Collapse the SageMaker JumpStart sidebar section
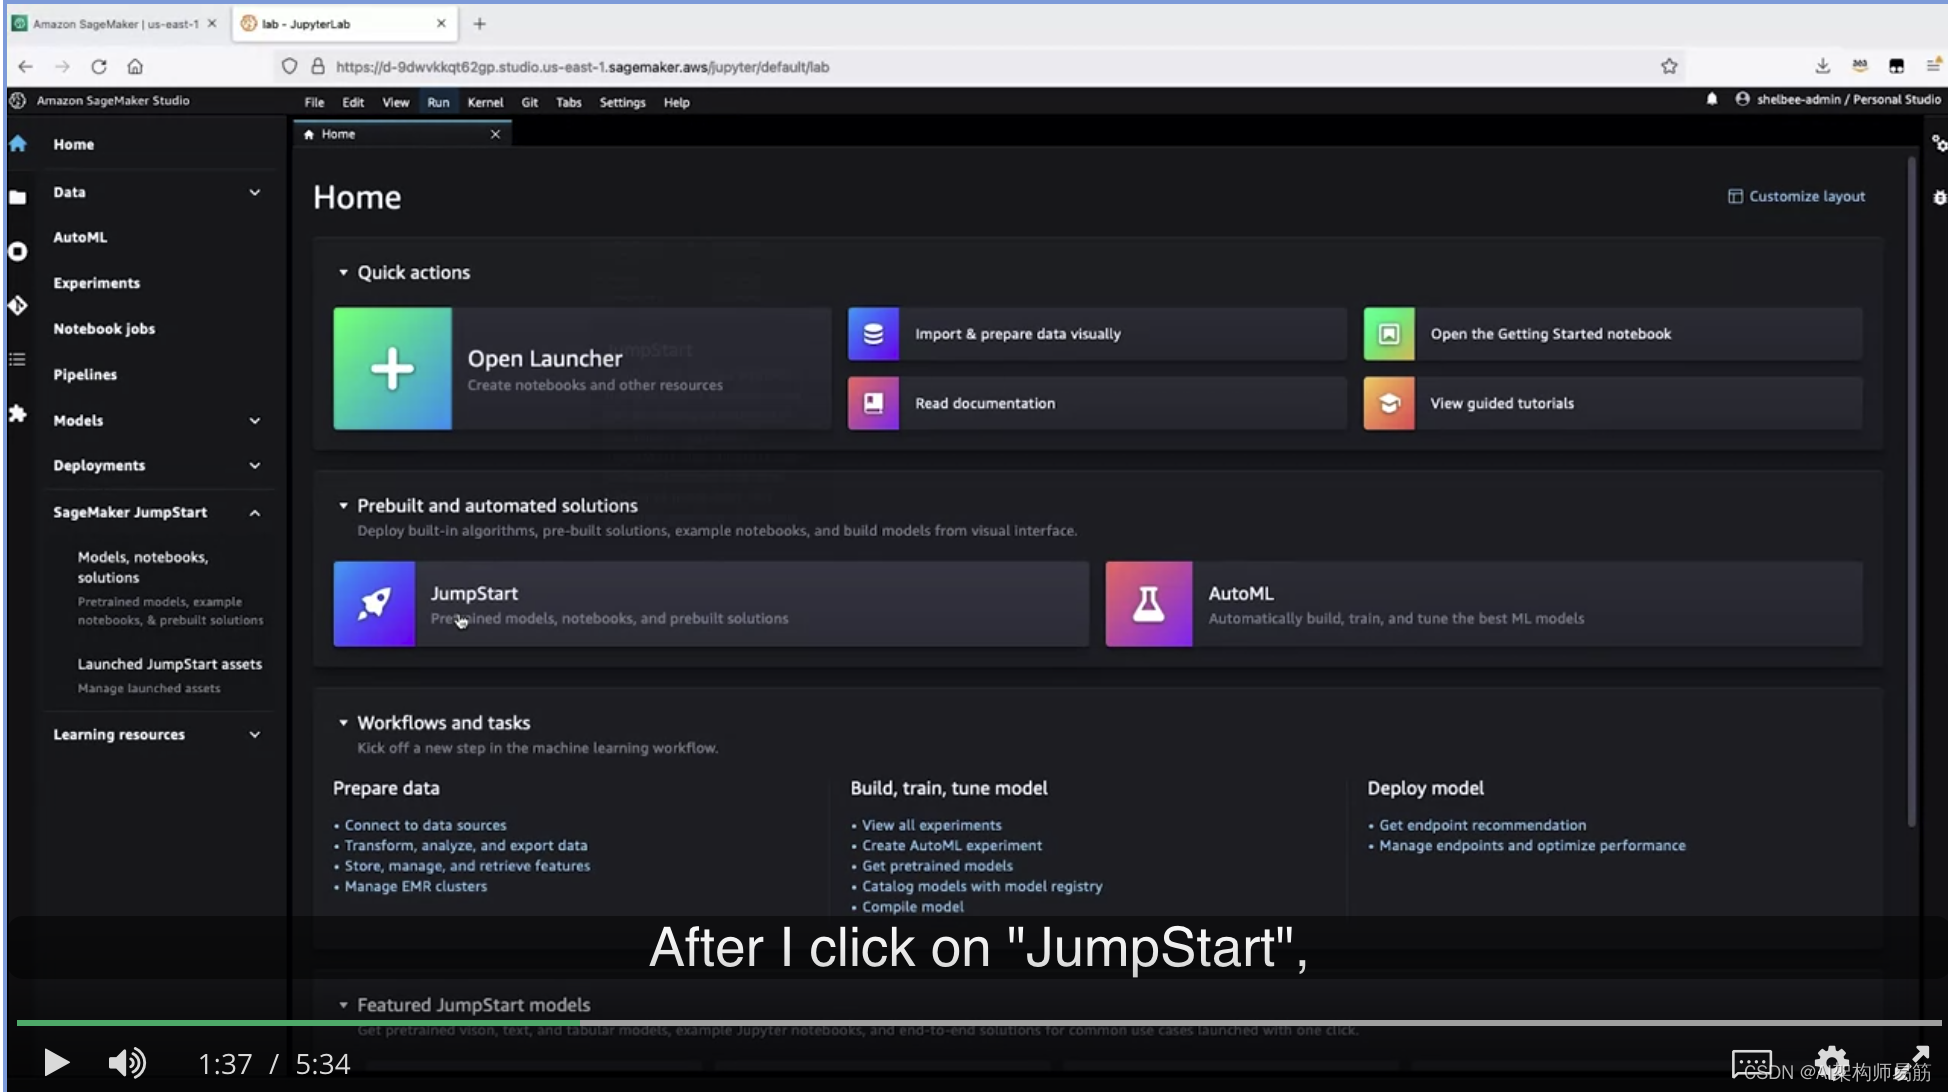Screen dimensions: 1948x1092 253,511
